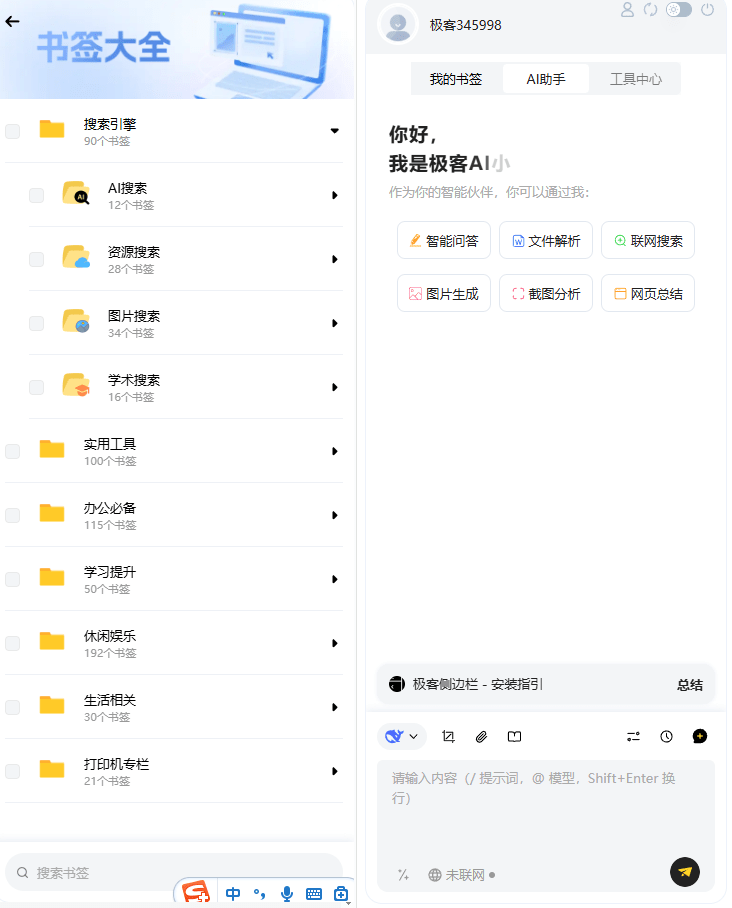Image resolution: width=732 pixels, height=908 pixels.
Task: Click the power logout icon
Action: tap(707, 9)
